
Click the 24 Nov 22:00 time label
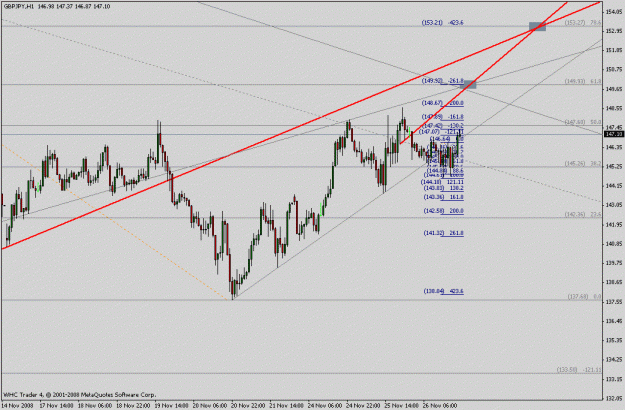click(x=364, y=405)
